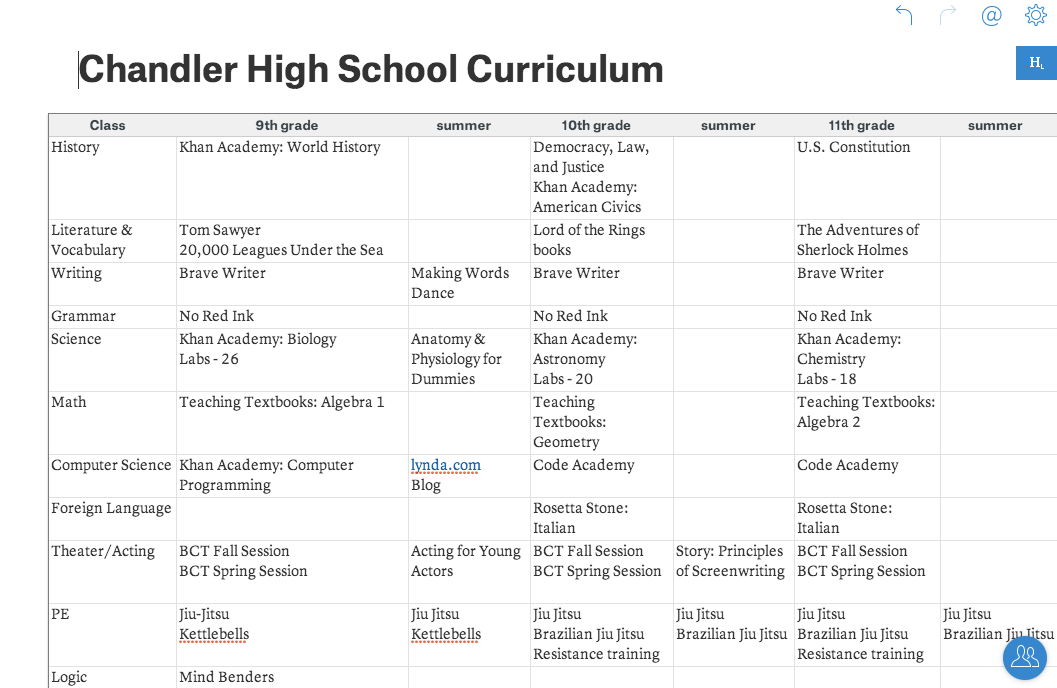Screen dimensions: 1057x688
Task: Click the large heading style button
Action: pyautogui.click(x=1036, y=63)
